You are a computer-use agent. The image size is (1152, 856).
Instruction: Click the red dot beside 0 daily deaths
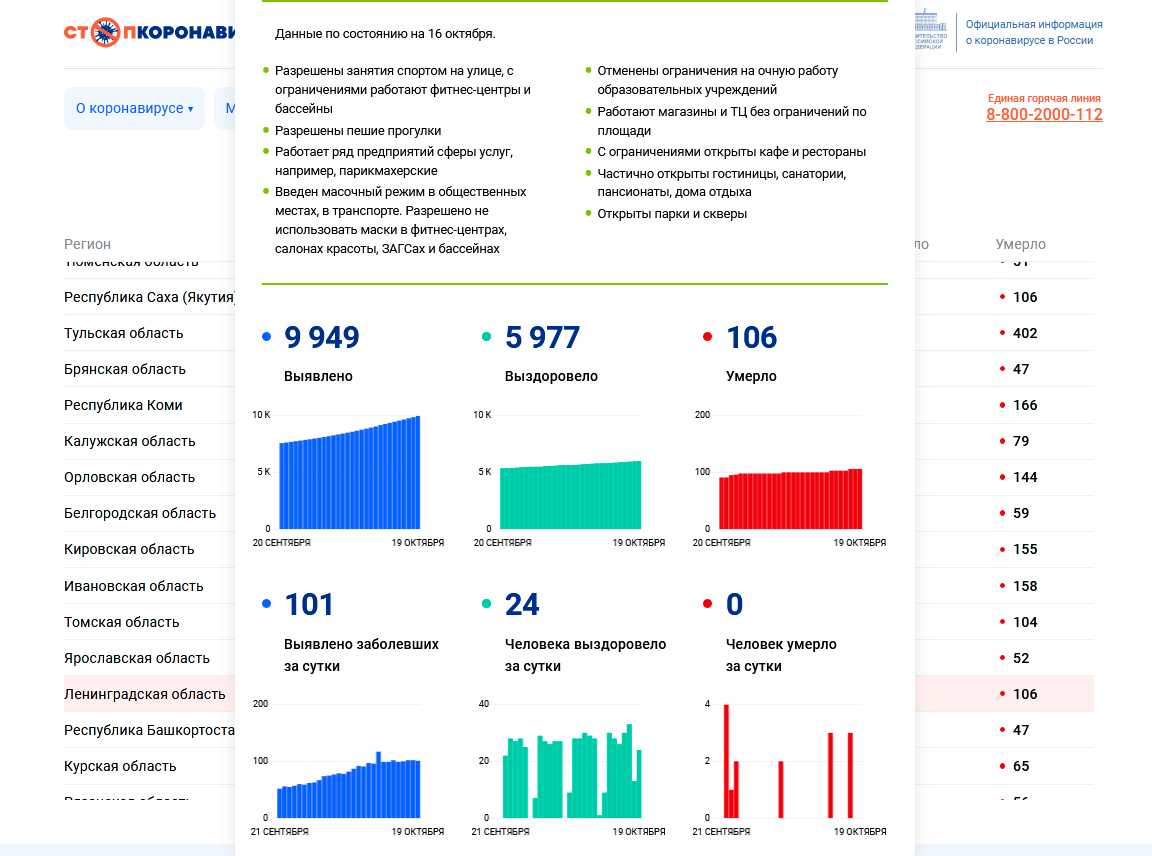tap(708, 604)
